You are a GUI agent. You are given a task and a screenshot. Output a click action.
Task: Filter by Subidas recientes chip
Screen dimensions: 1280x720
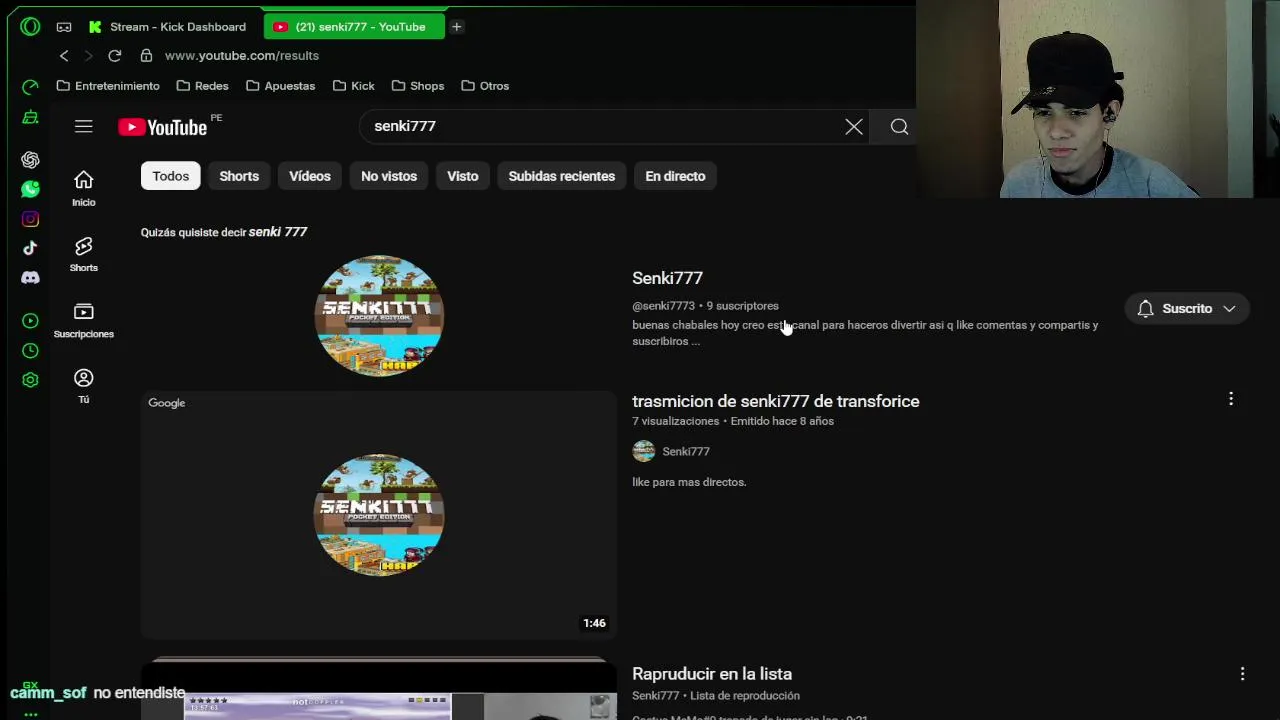click(x=562, y=176)
